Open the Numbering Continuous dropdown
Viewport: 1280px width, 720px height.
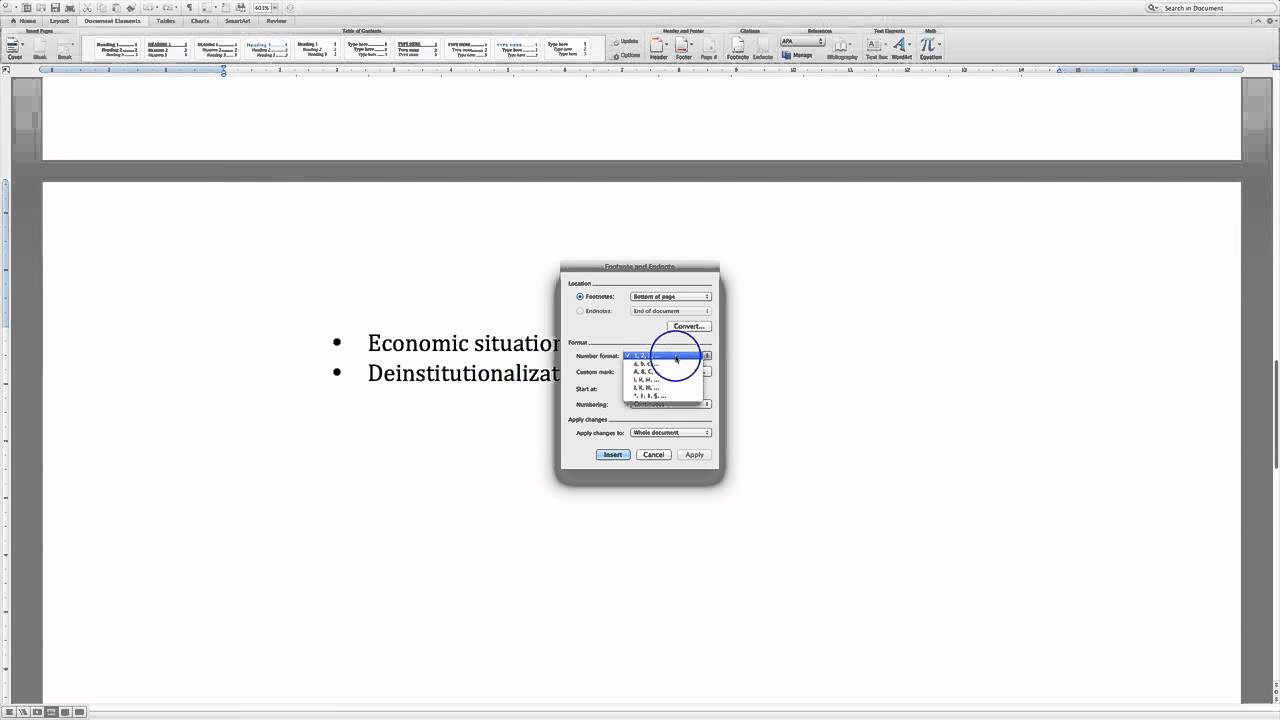click(x=671, y=404)
